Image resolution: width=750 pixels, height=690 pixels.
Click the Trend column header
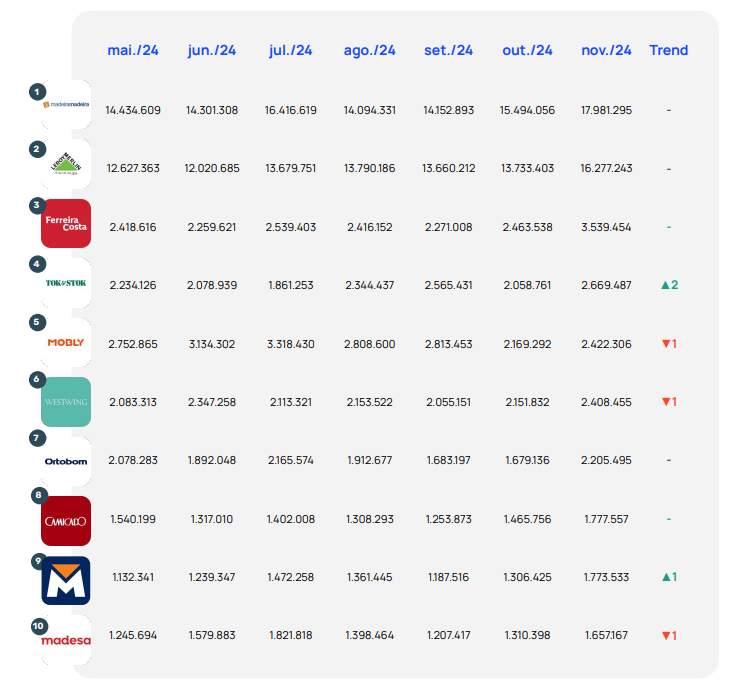coord(668,50)
